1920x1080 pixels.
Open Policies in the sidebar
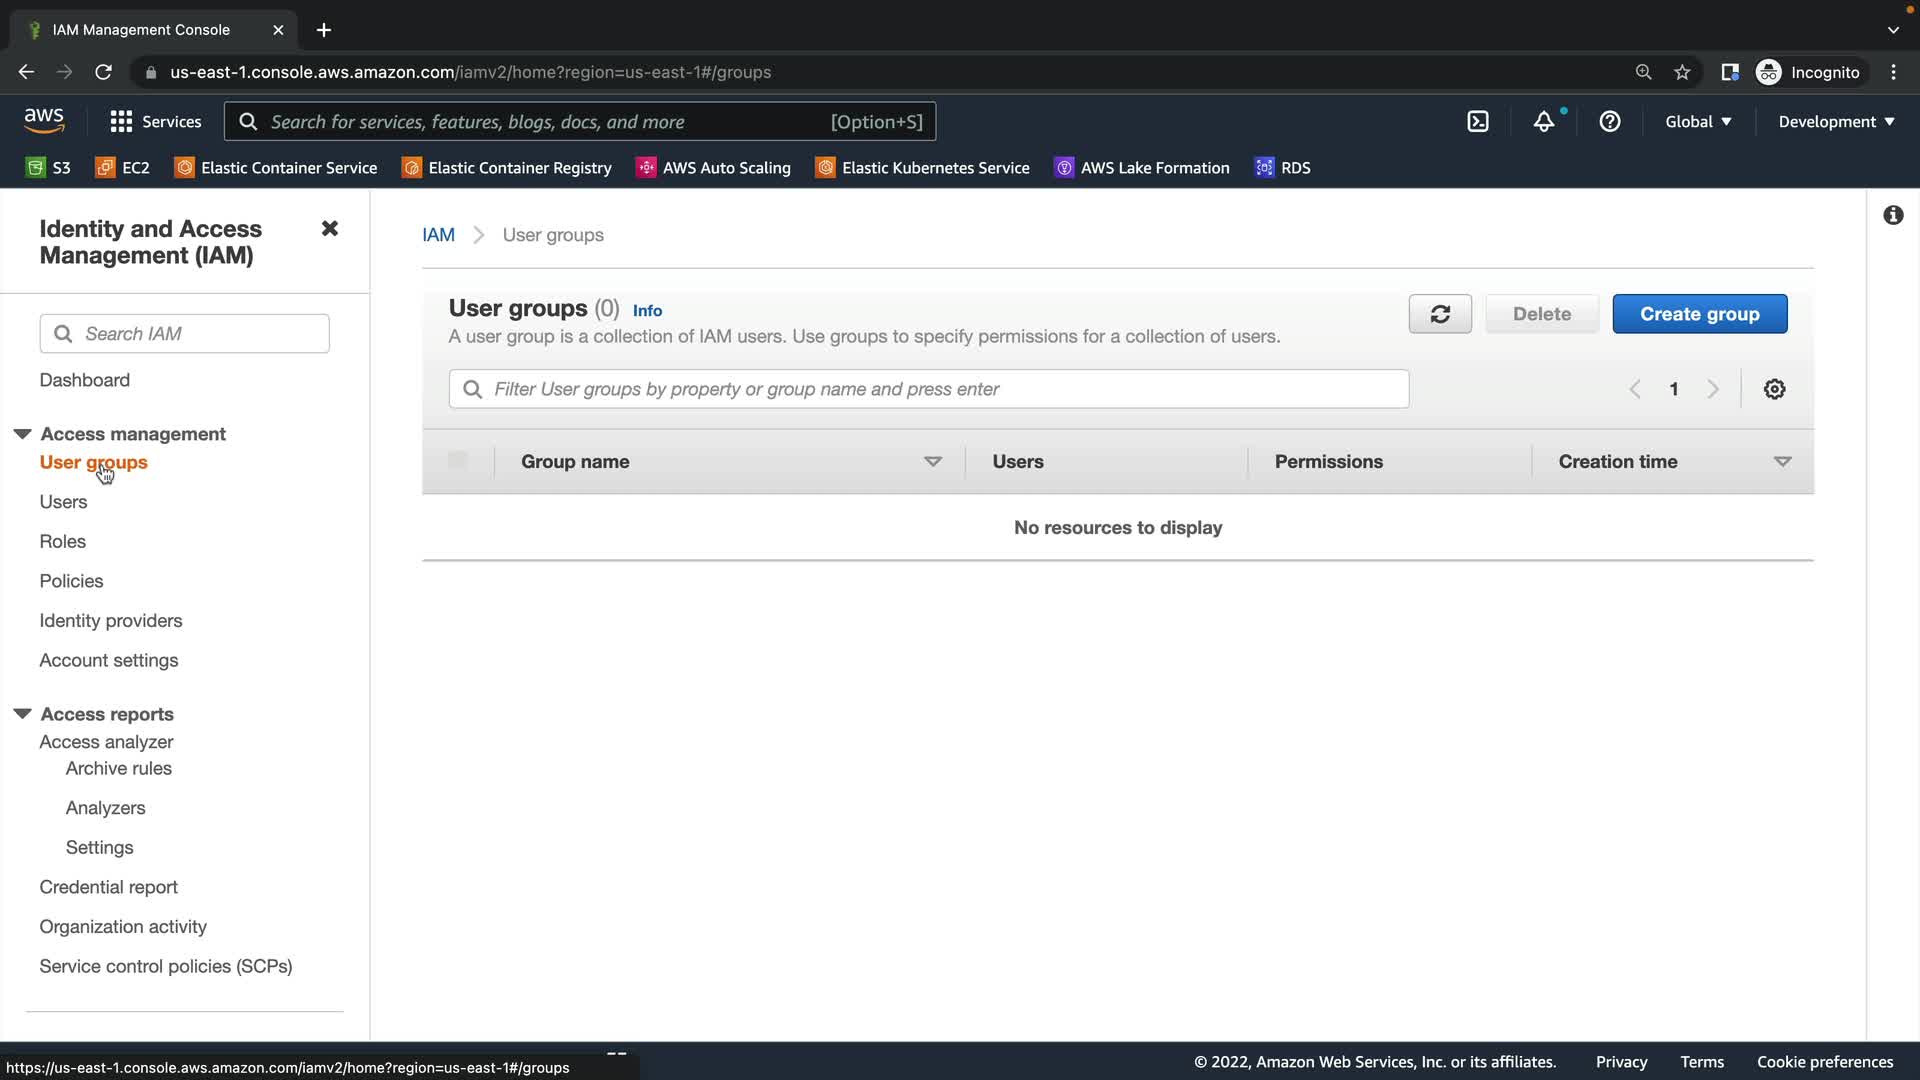(71, 581)
